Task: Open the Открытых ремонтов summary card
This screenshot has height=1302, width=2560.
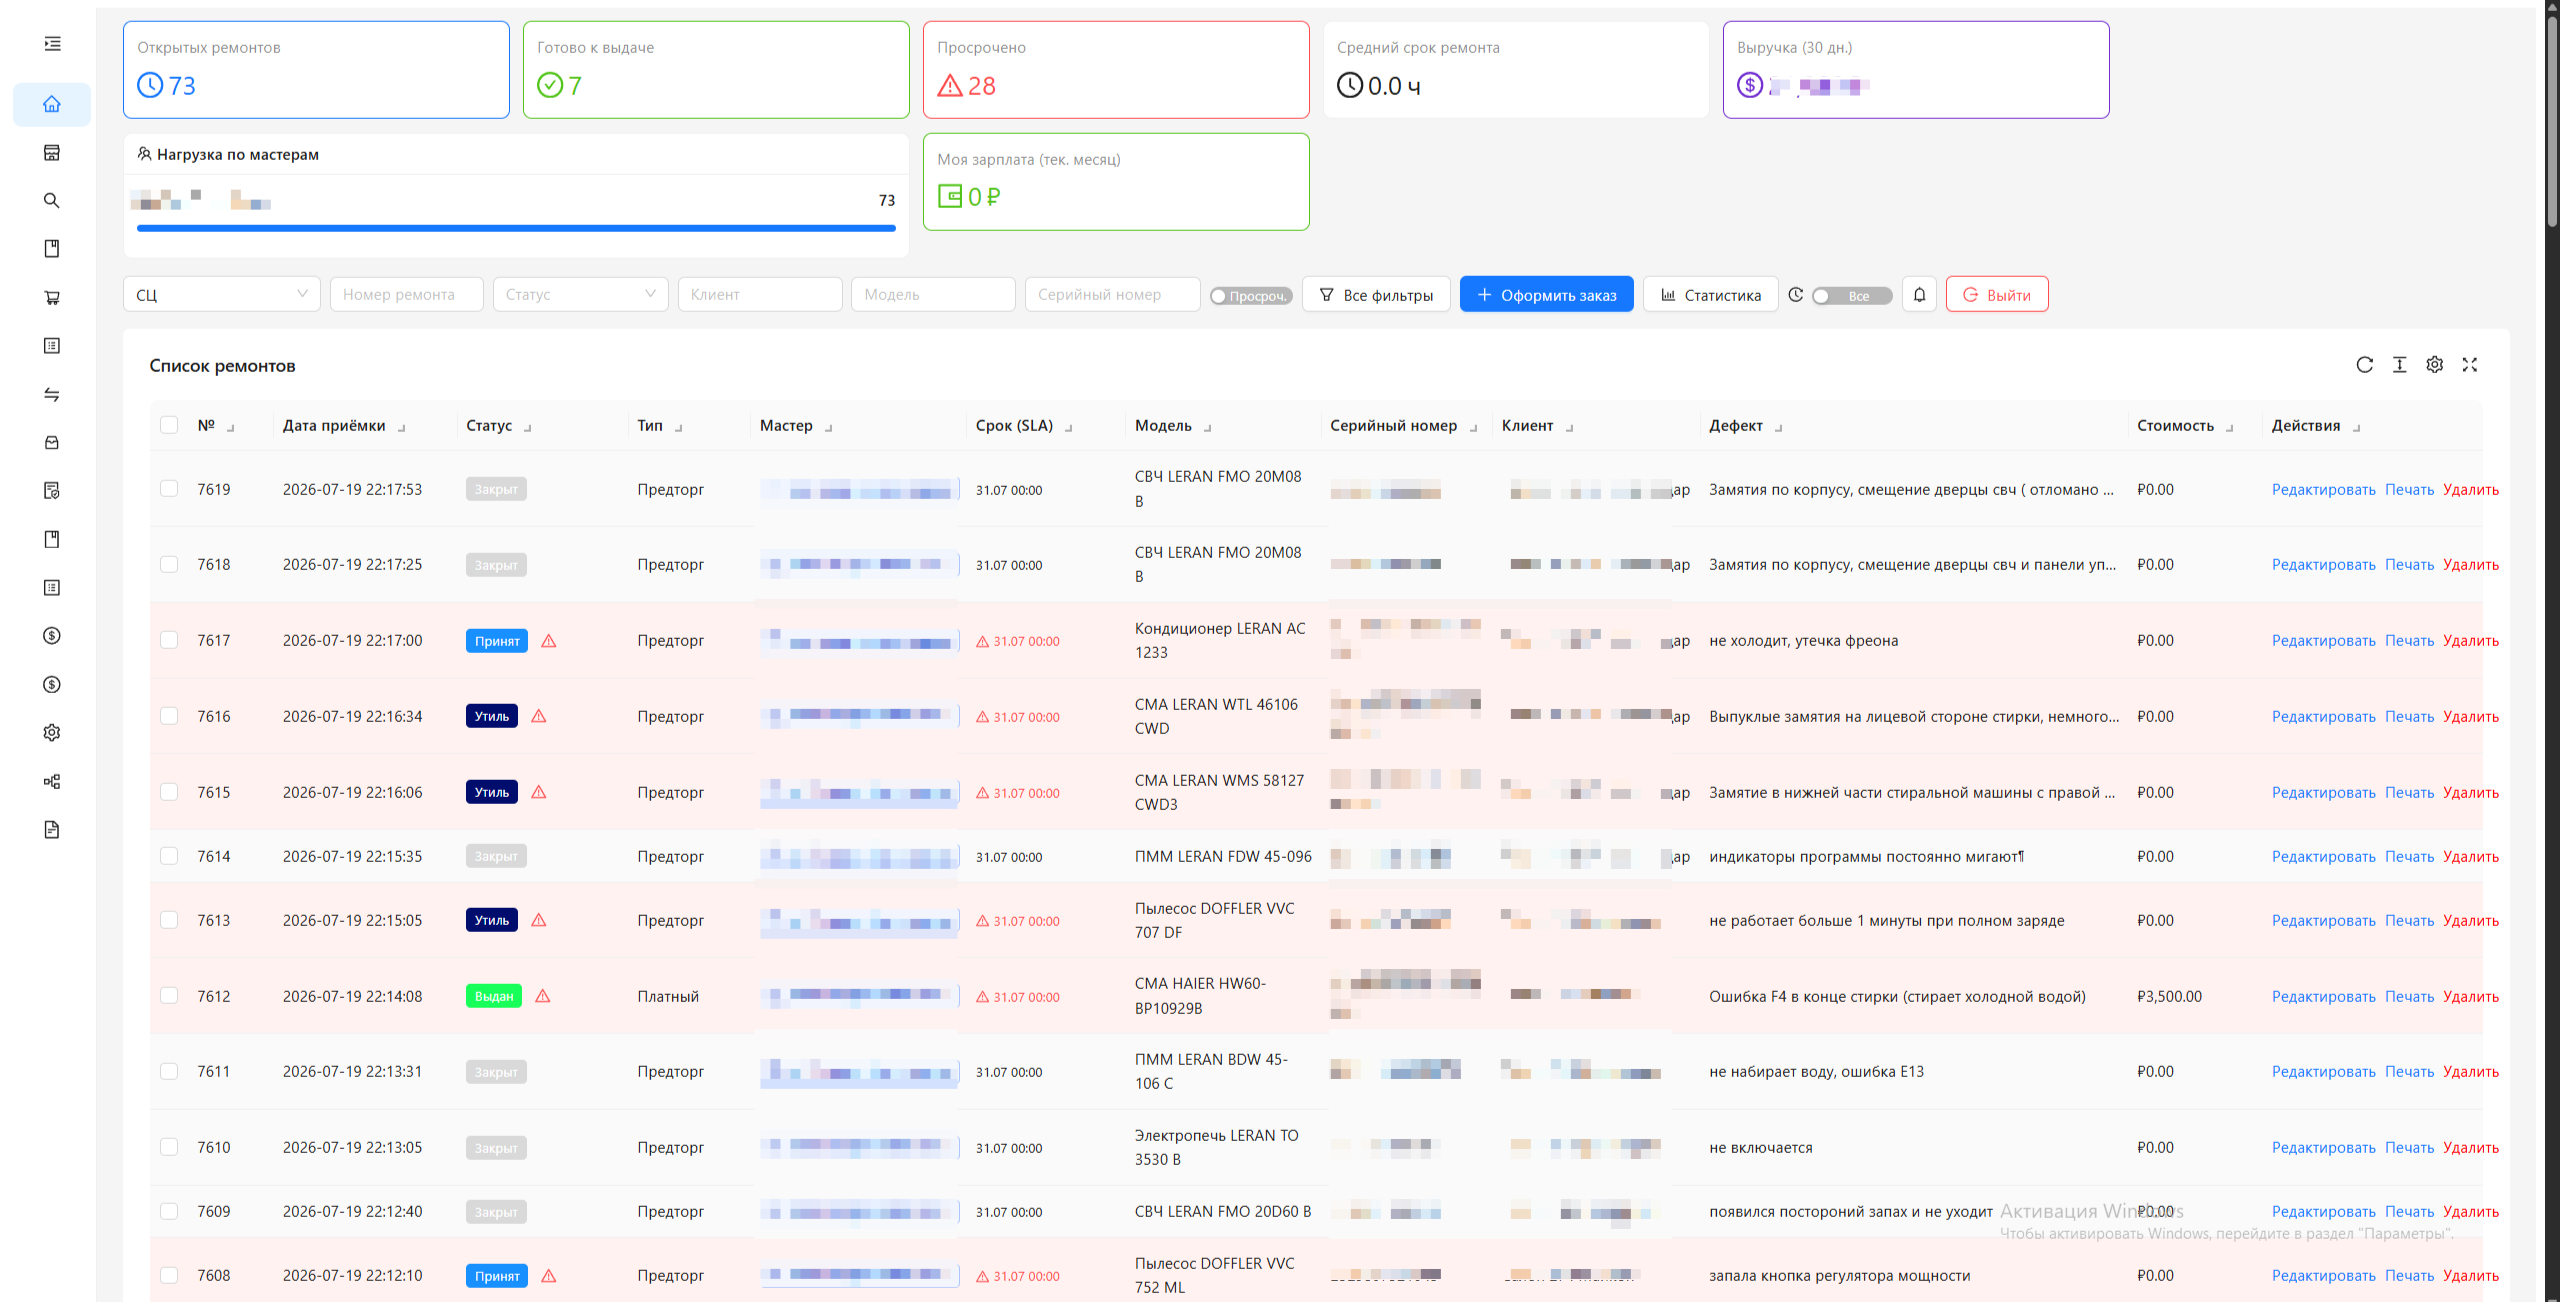Action: click(316, 70)
